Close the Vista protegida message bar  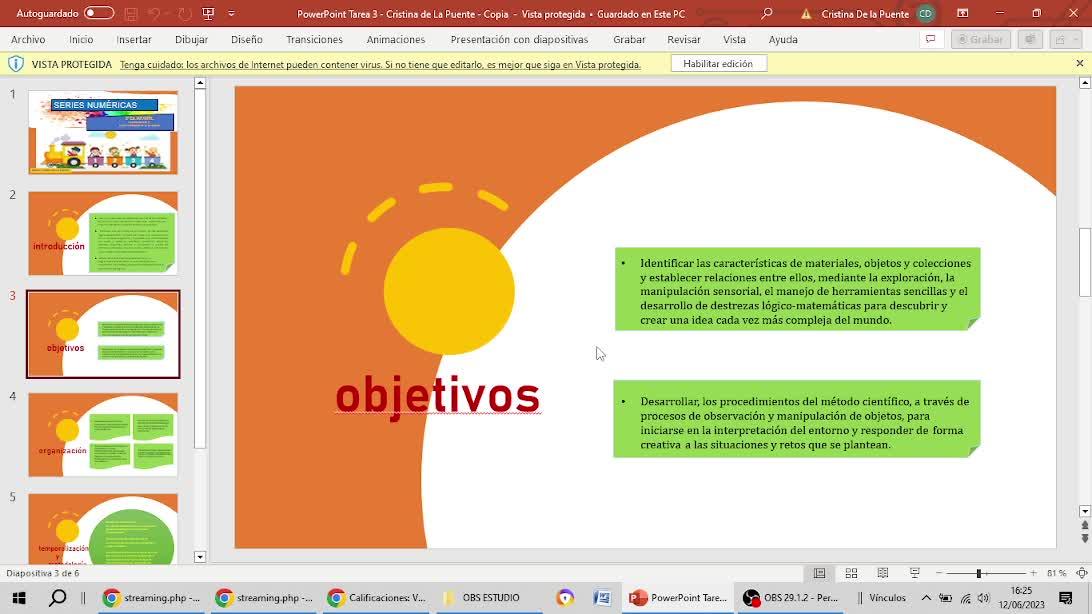(1079, 64)
